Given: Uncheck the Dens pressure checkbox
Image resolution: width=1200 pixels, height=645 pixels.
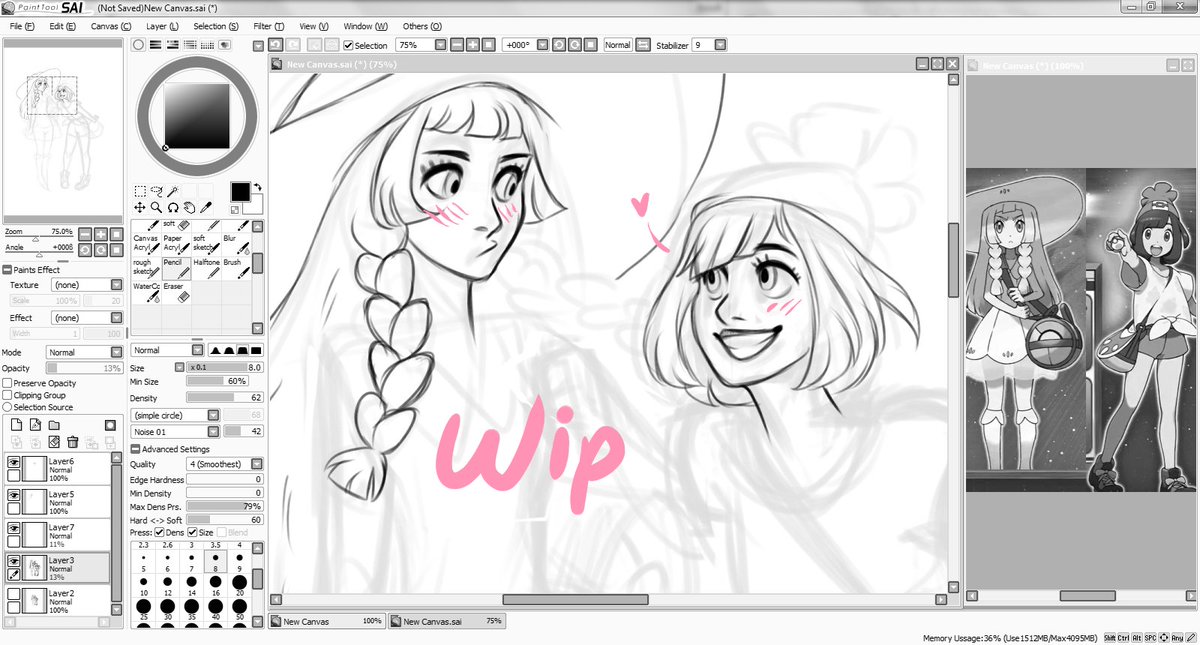Looking at the screenshot, I should click(160, 533).
